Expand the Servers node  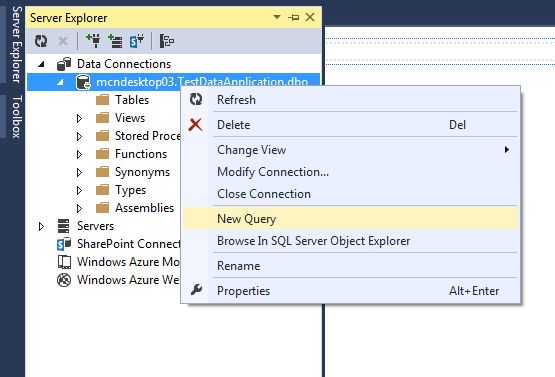pos(41,226)
